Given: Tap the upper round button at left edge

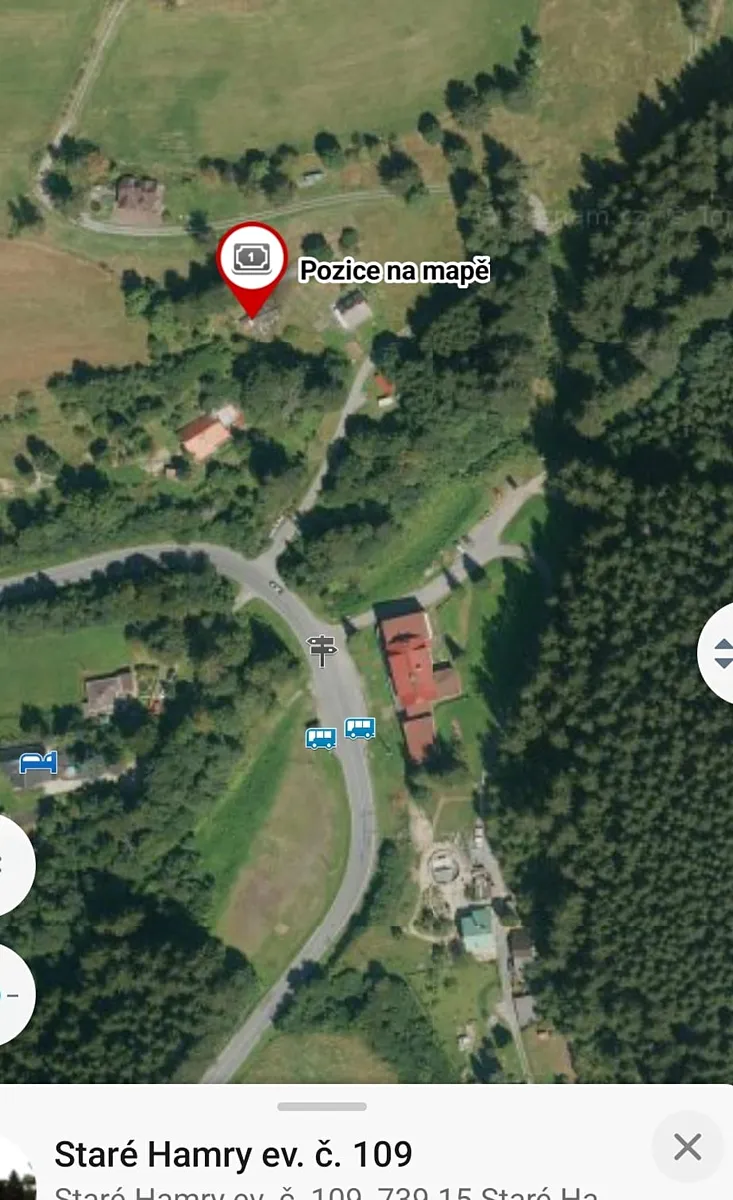Looking at the screenshot, I should 12,865.
